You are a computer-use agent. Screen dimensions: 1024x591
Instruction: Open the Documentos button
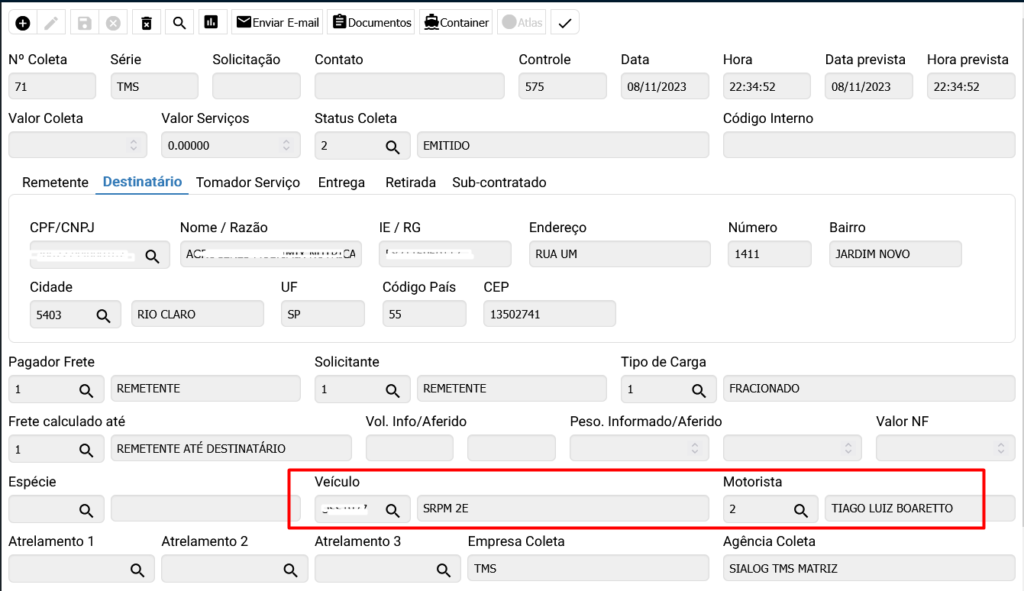tap(371, 22)
